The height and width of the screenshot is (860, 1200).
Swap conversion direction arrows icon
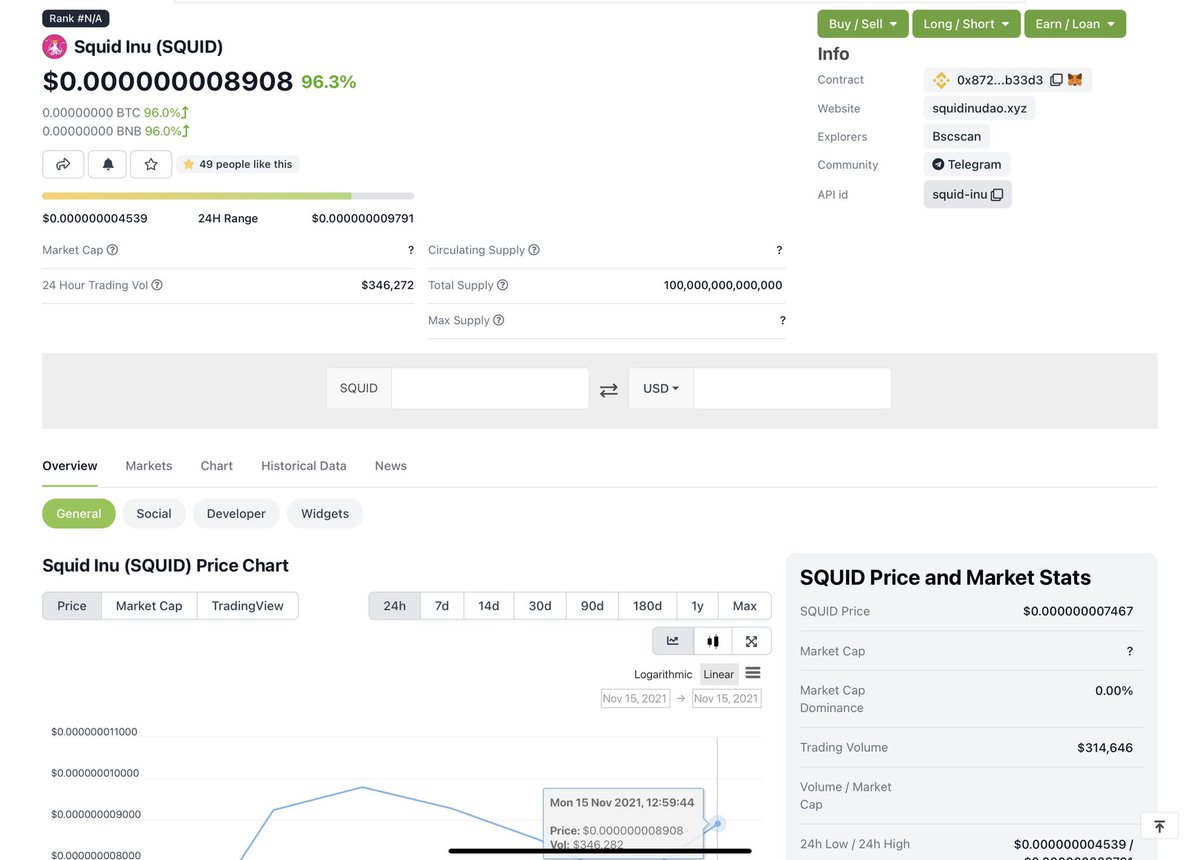tap(608, 390)
